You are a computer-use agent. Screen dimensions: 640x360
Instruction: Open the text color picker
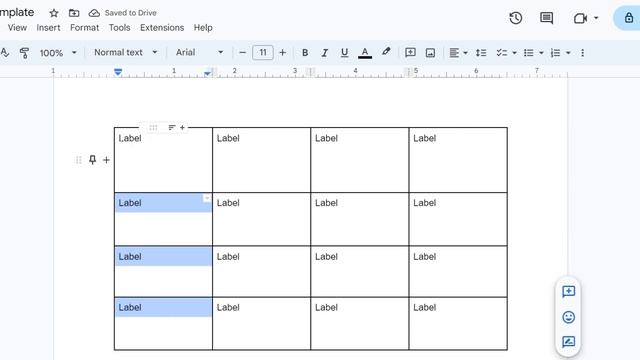[x=365, y=53]
